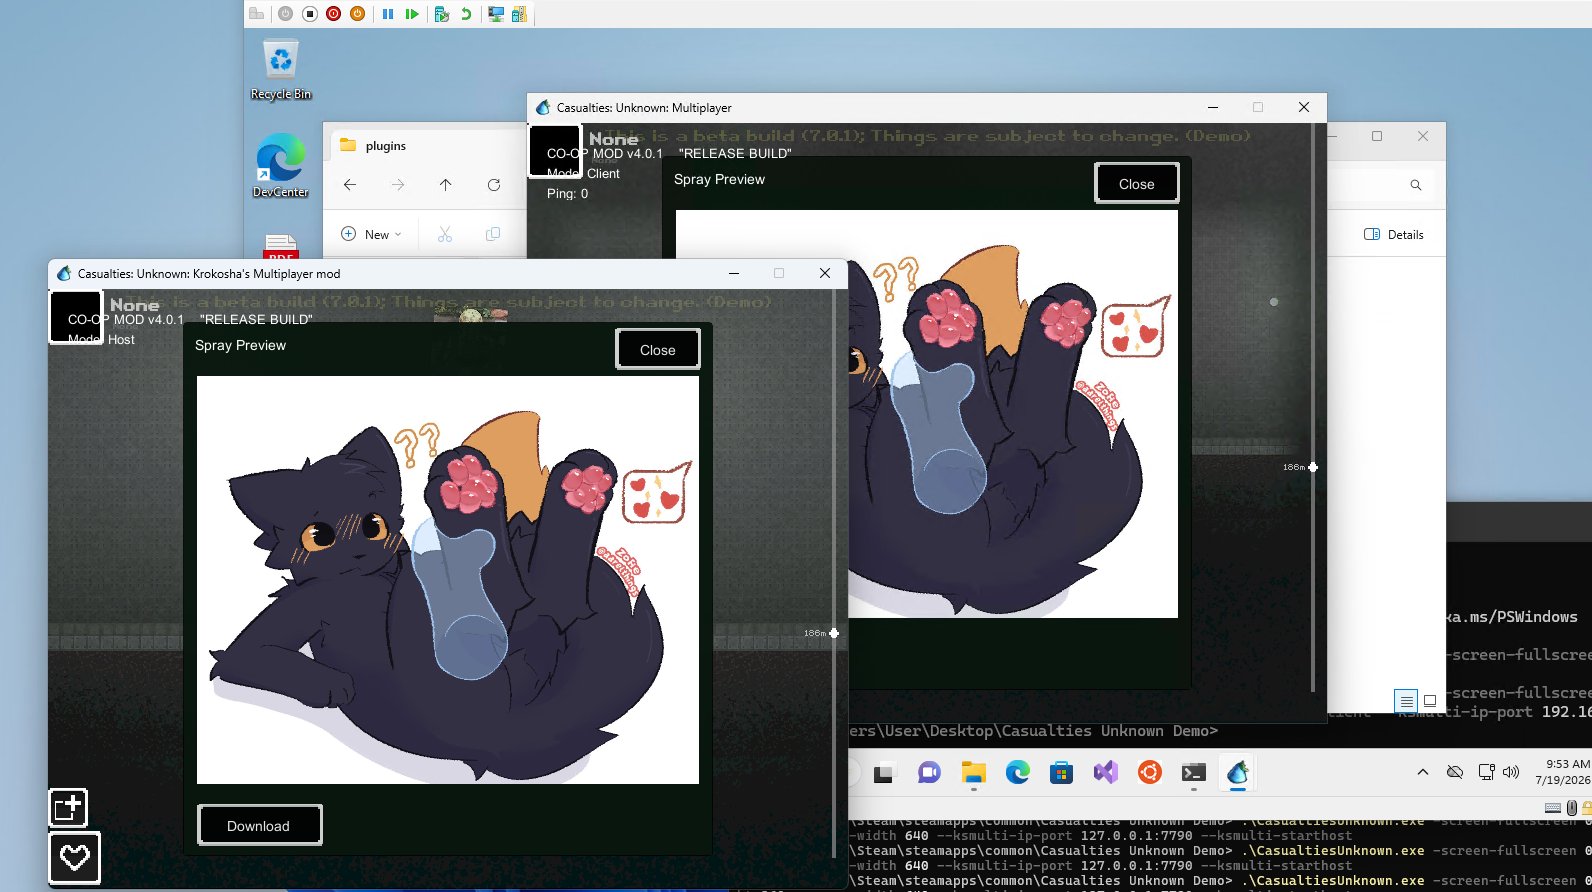Click the enhanced session monitor icon in VM toolbar

tap(496, 14)
